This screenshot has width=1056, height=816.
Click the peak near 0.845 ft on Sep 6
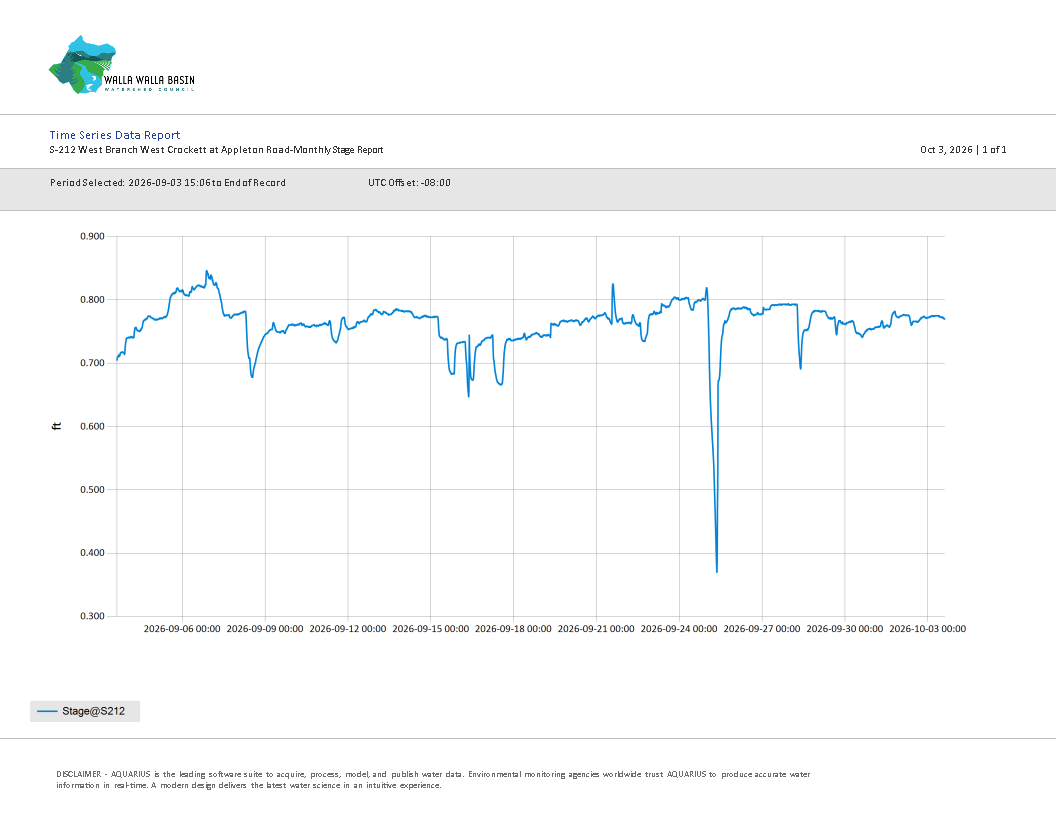pyautogui.click(x=207, y=272)
